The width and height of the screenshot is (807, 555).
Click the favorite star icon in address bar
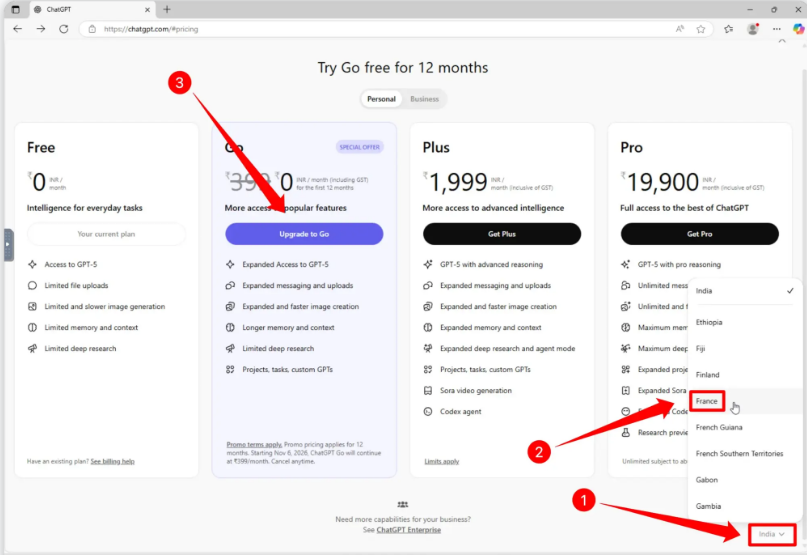701,29
